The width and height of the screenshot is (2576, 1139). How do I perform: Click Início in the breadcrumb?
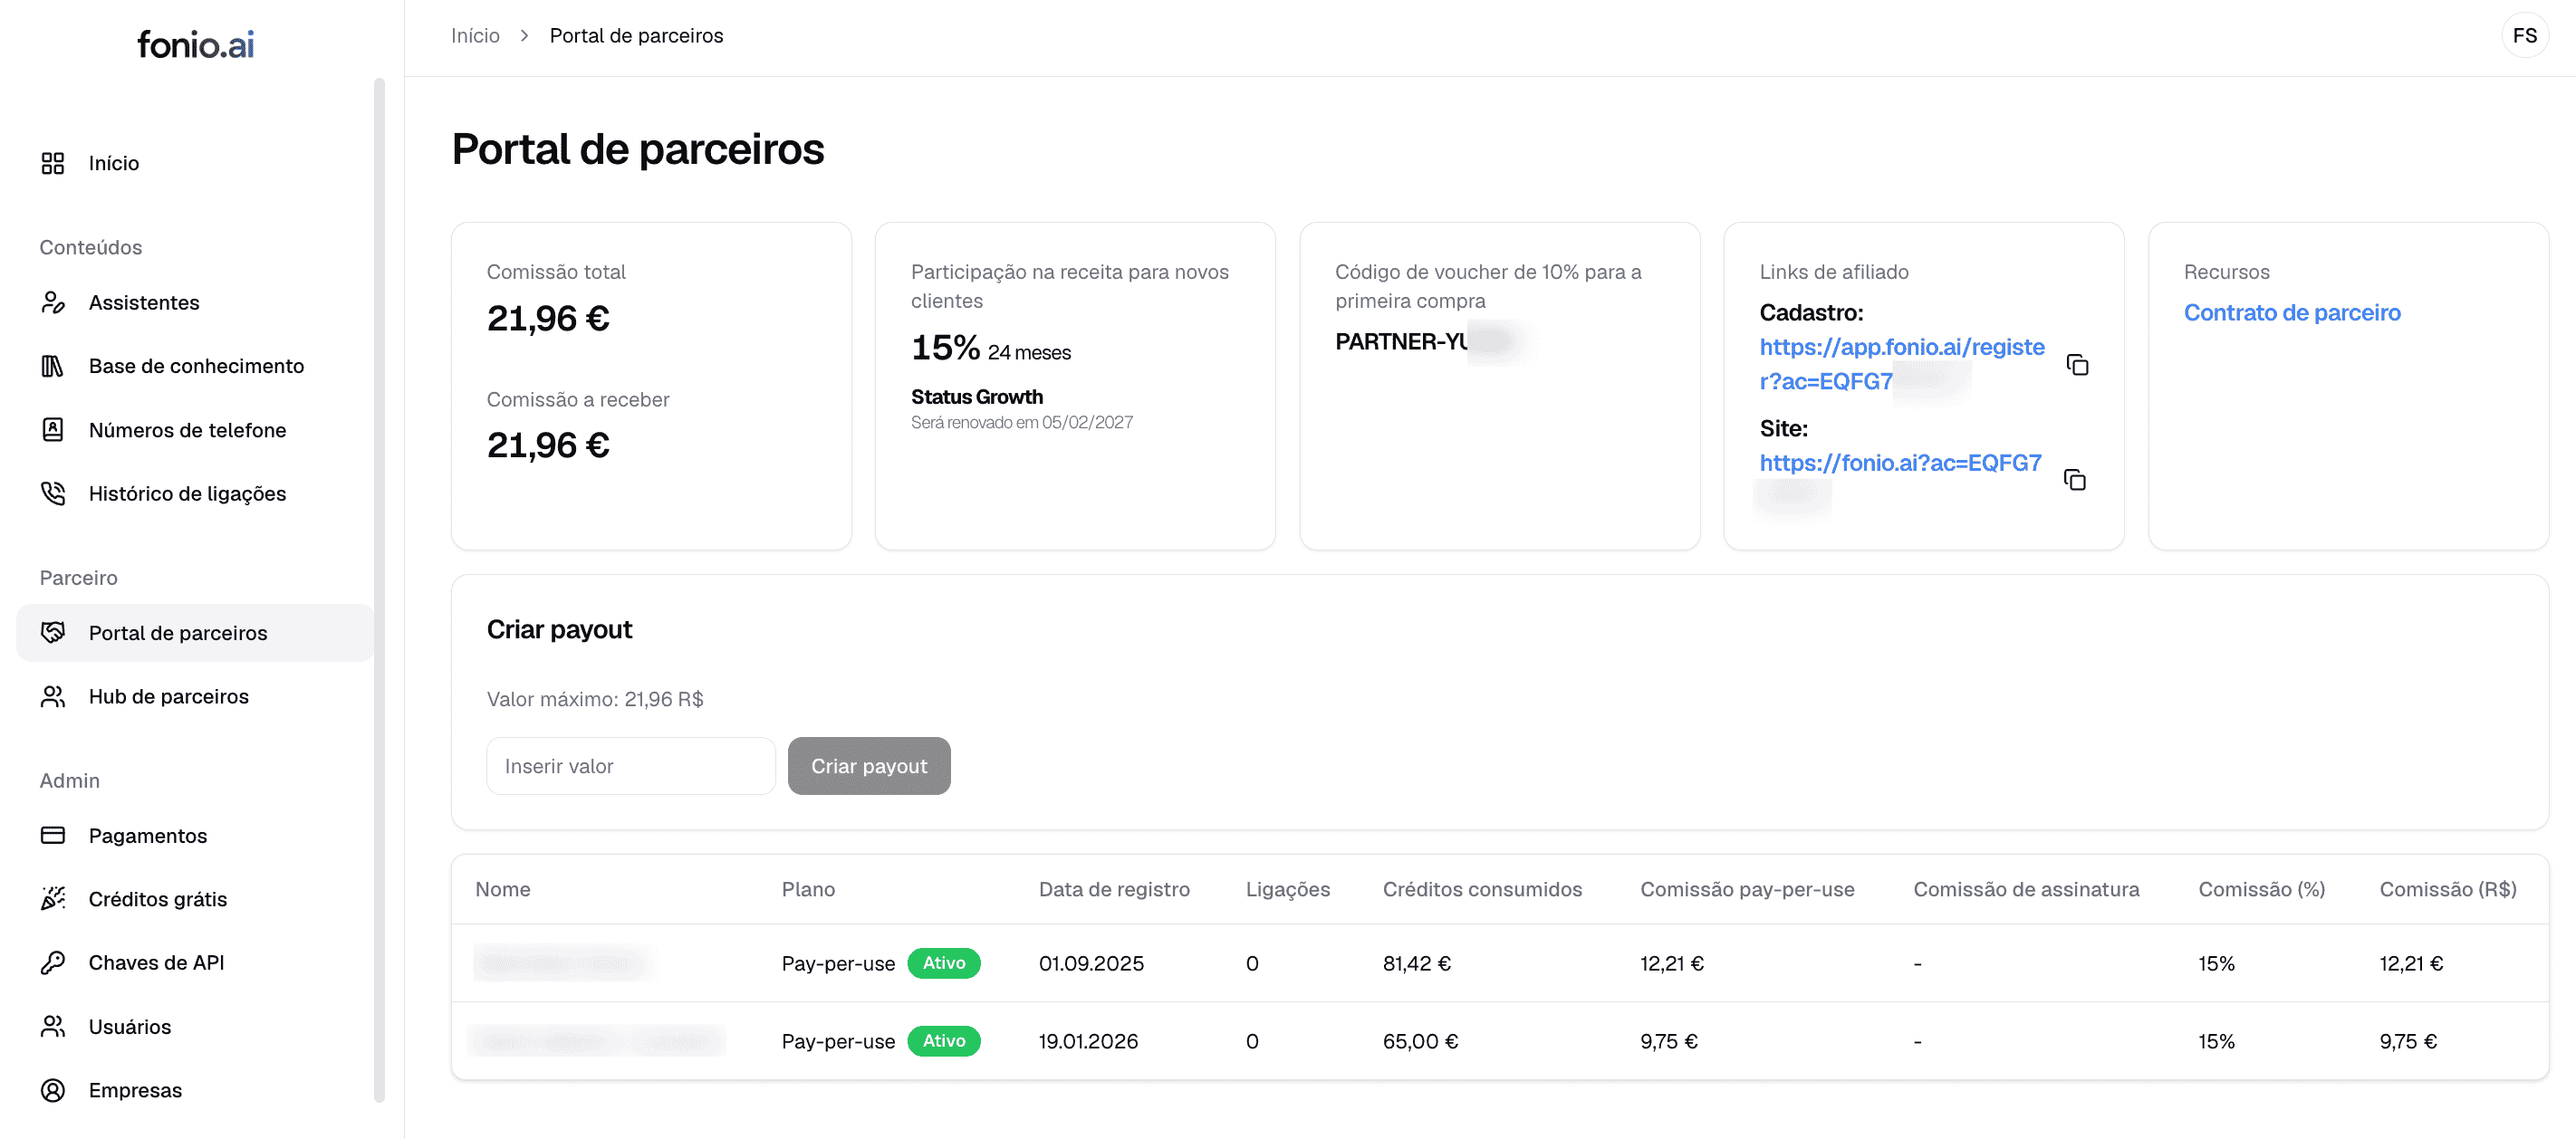coord(475,36)
